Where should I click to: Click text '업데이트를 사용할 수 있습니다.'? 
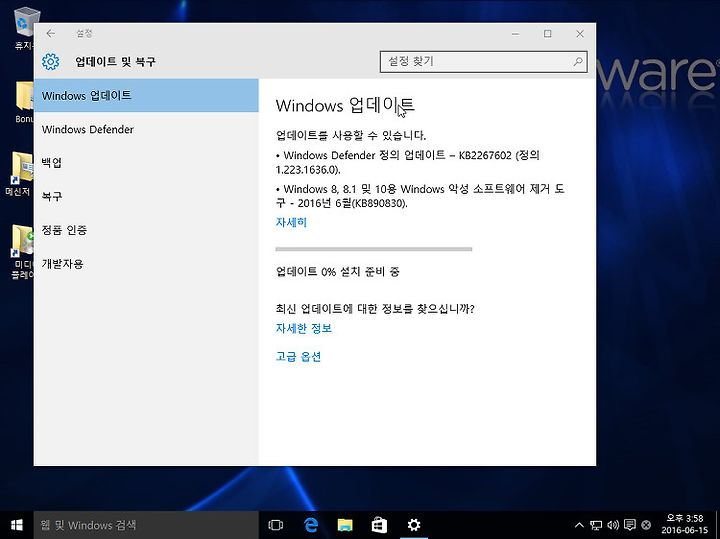tap(351, 135)
